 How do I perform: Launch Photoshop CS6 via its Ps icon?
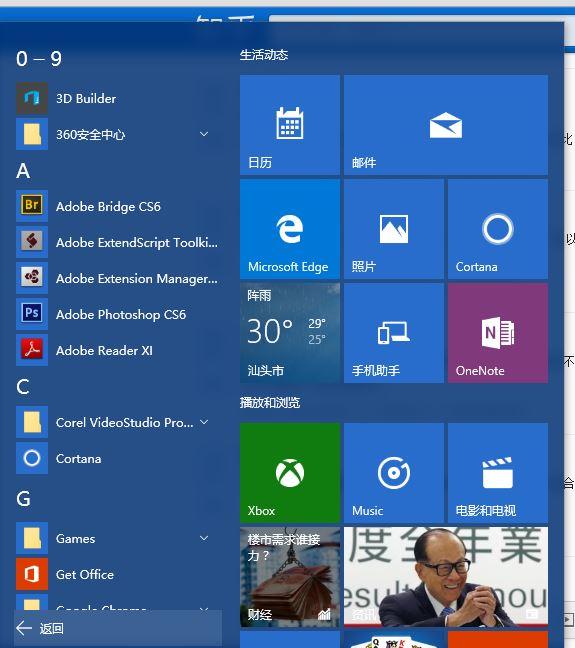32,314
